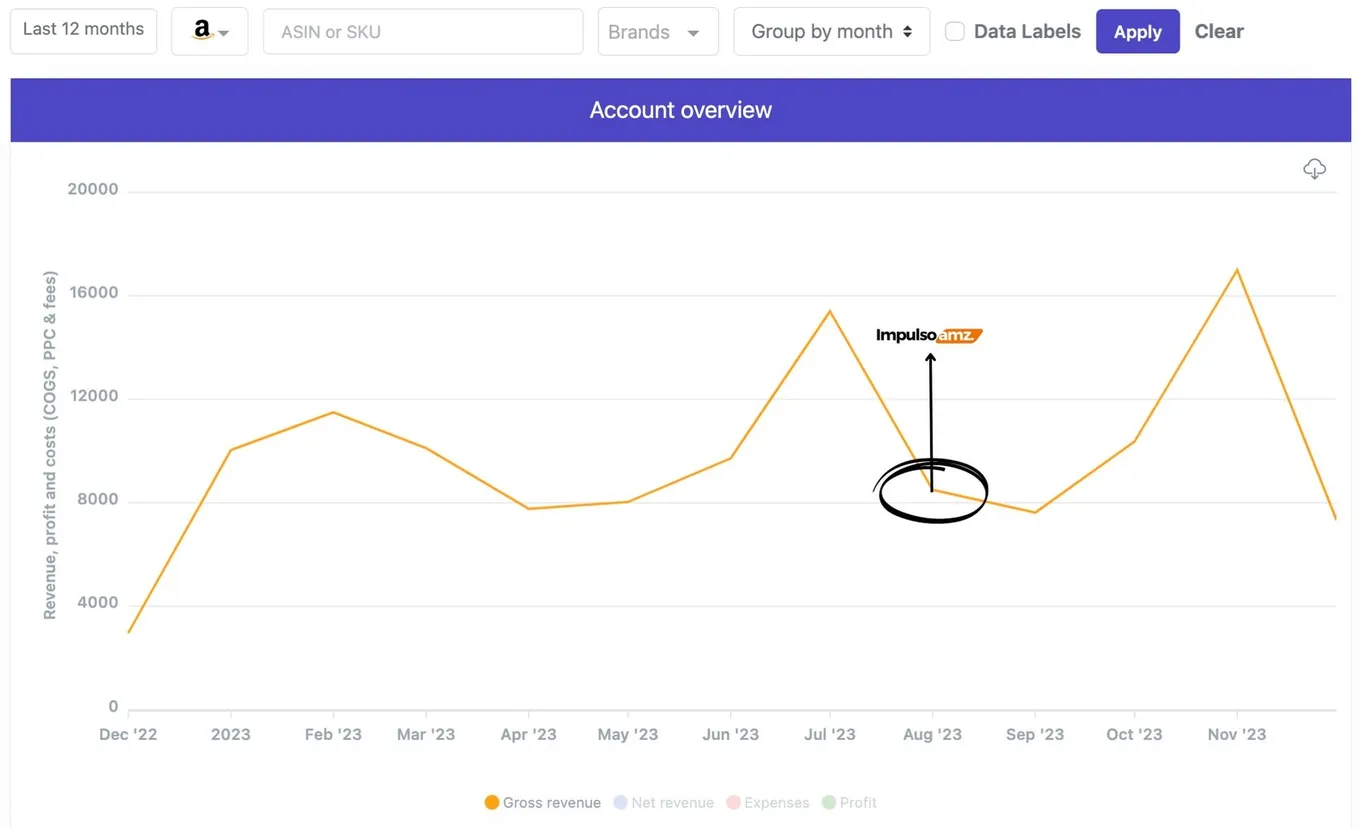Click the Clear filters link
The width and height of the screenshot is (1360, 831).
point(1219,31)
